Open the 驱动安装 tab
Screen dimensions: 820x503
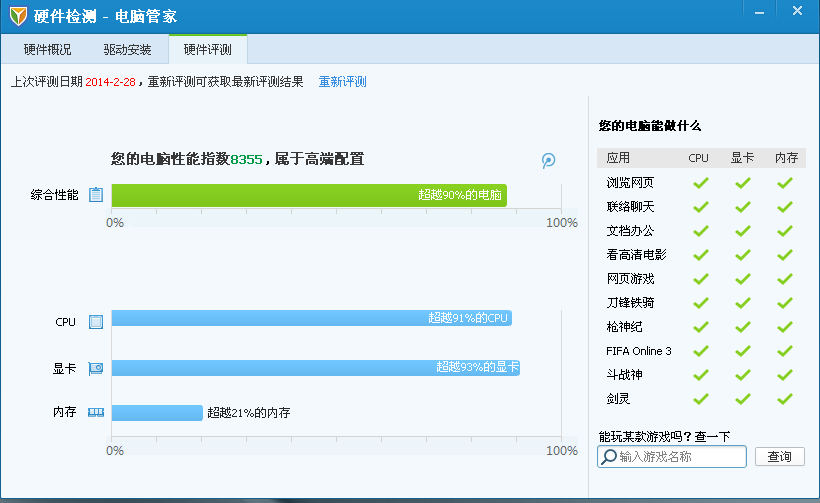coord(127,49)
